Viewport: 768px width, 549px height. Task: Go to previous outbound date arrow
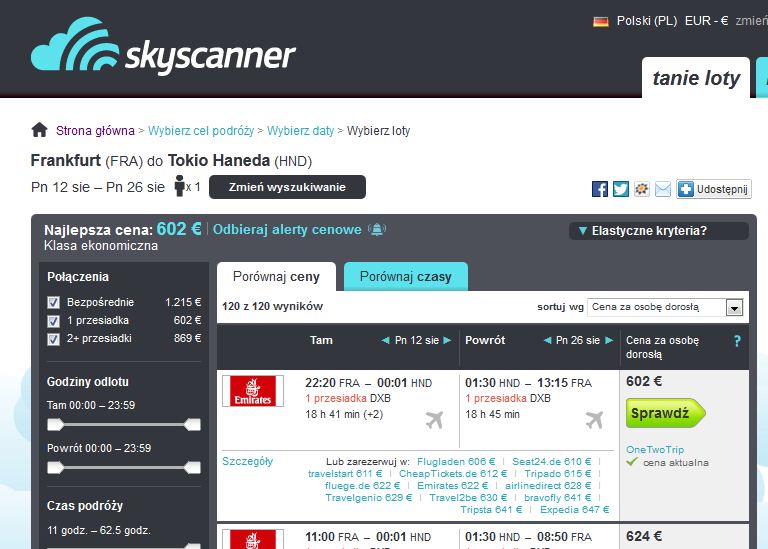[x=385, y=340]
